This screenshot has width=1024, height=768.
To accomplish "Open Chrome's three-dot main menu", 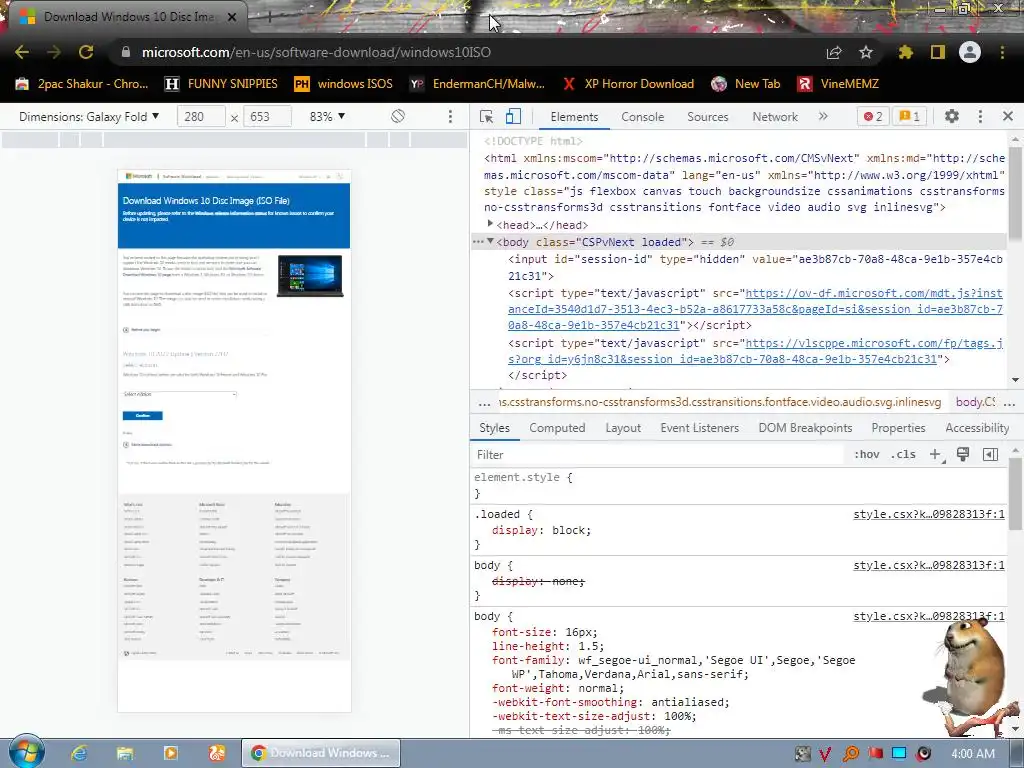I will point(1002,52).
